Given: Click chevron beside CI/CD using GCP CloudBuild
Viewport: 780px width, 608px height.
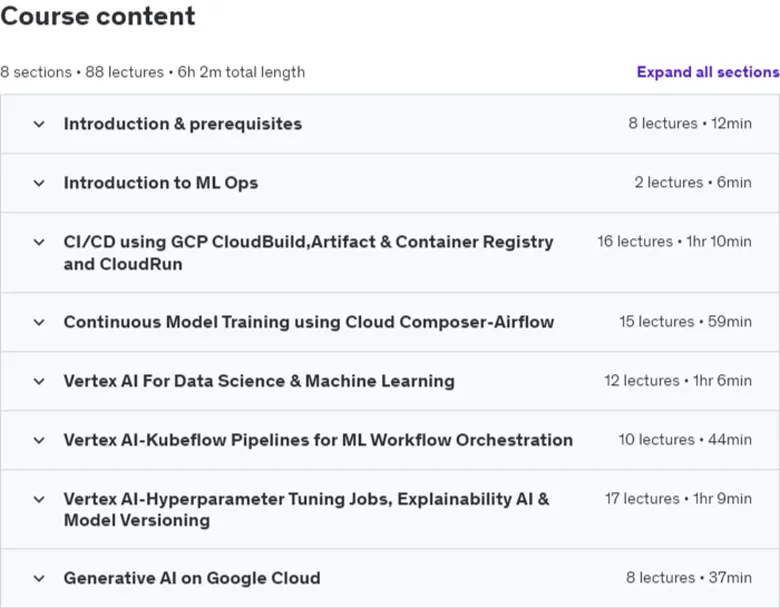Looking at the screenshot, I should (39, 242).
